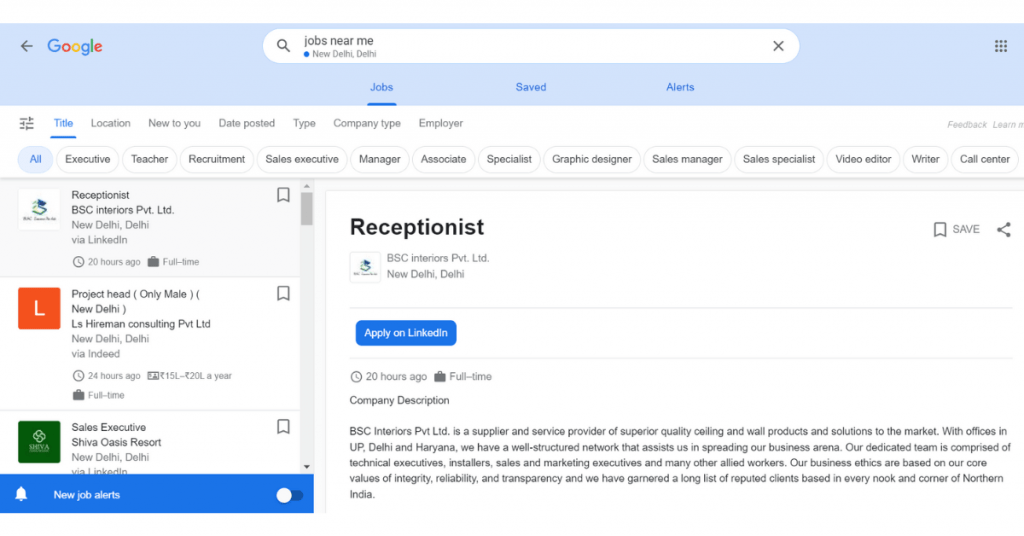Filter by Video editor chip
This screenshot has height=536, width=1024.
[863, 159]
